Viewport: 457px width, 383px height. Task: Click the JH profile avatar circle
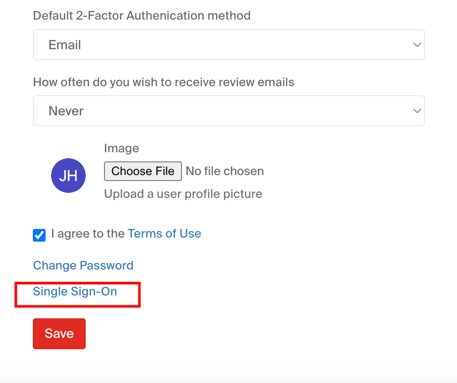click(68, 175)
